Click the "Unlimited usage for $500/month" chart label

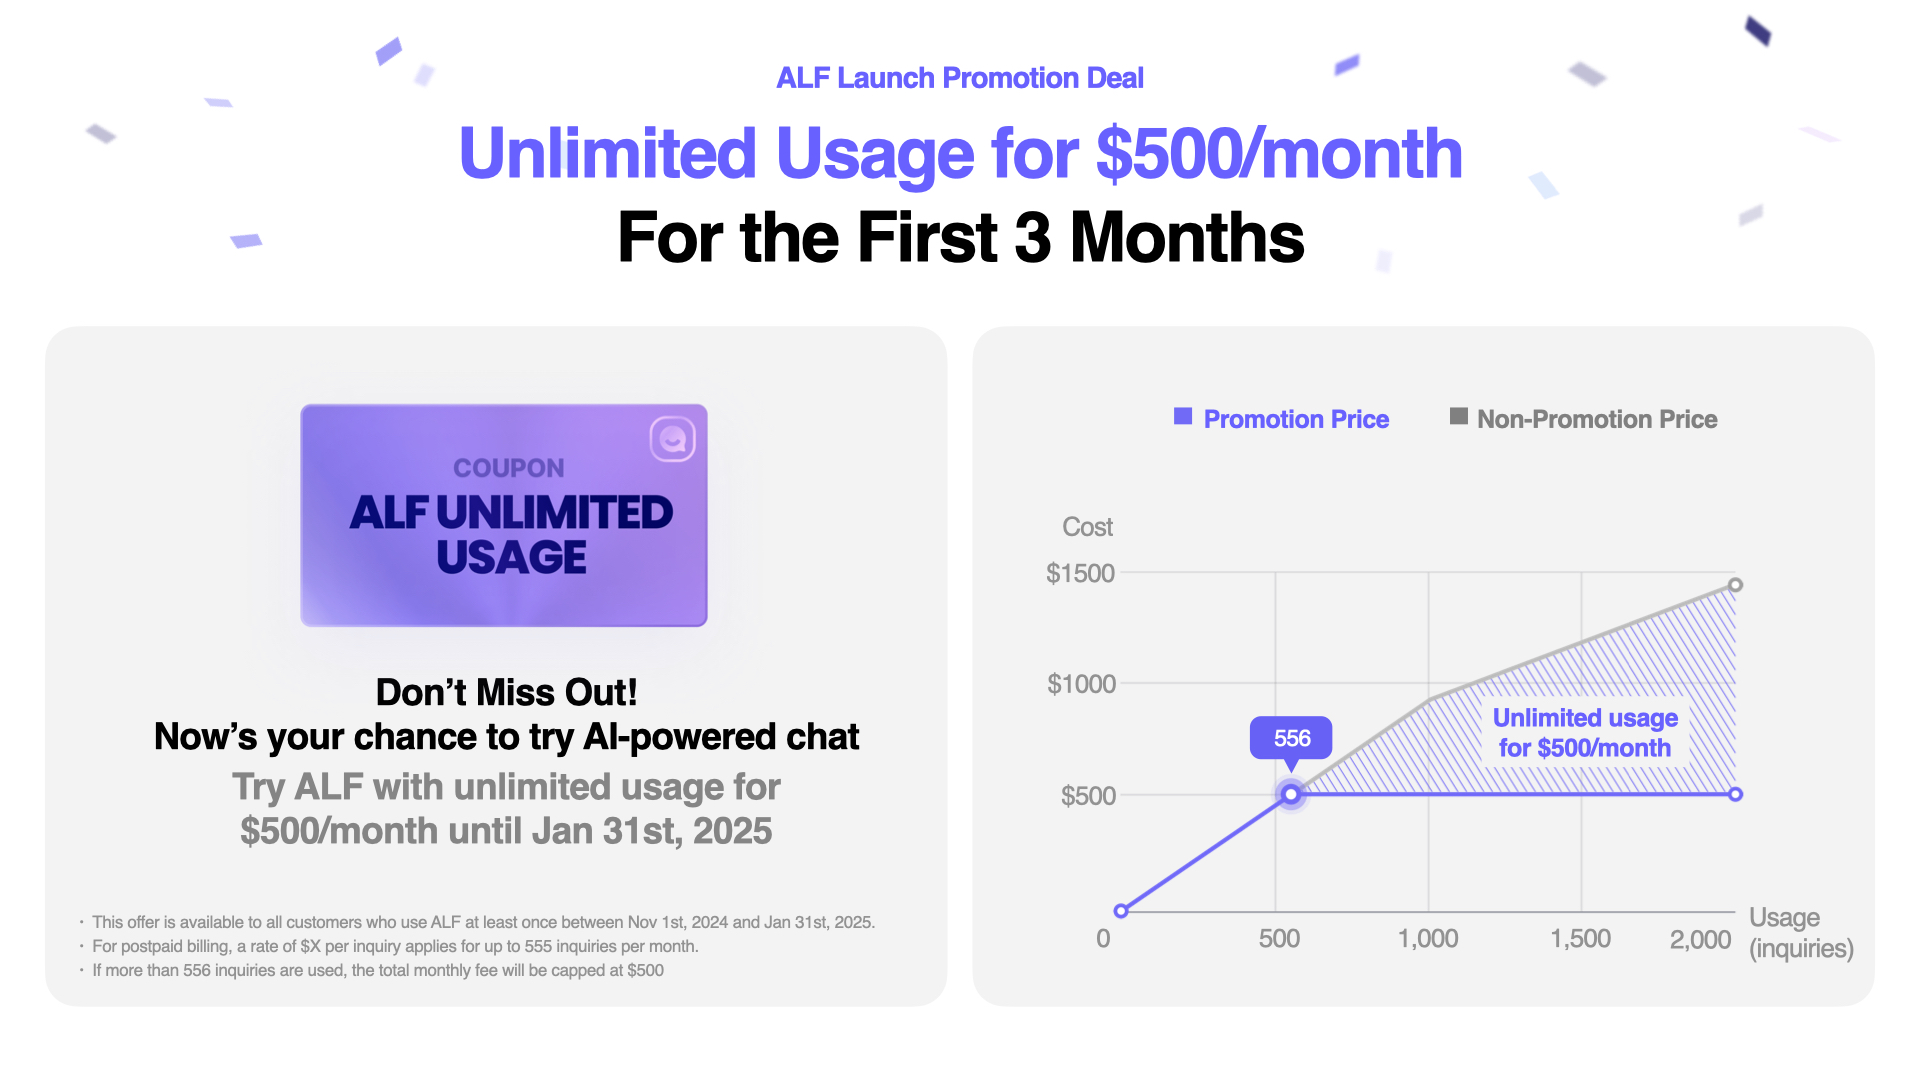[1585, 733]
